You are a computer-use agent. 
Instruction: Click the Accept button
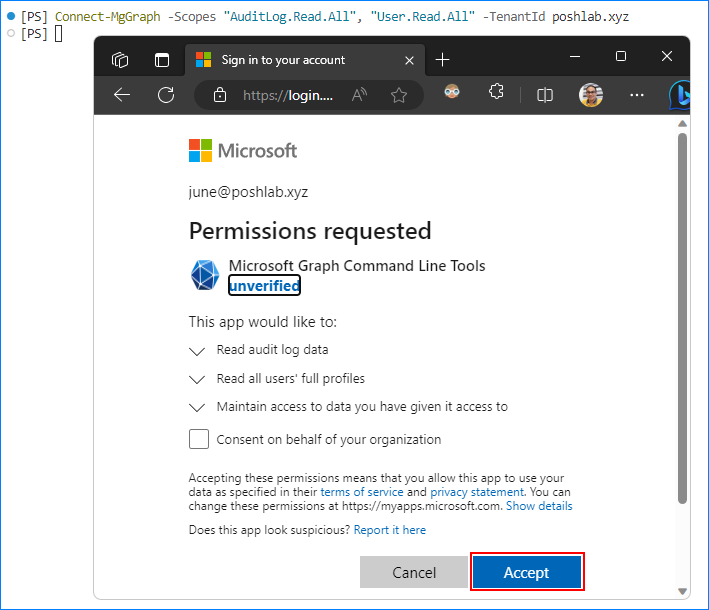[x=527, y=572]
